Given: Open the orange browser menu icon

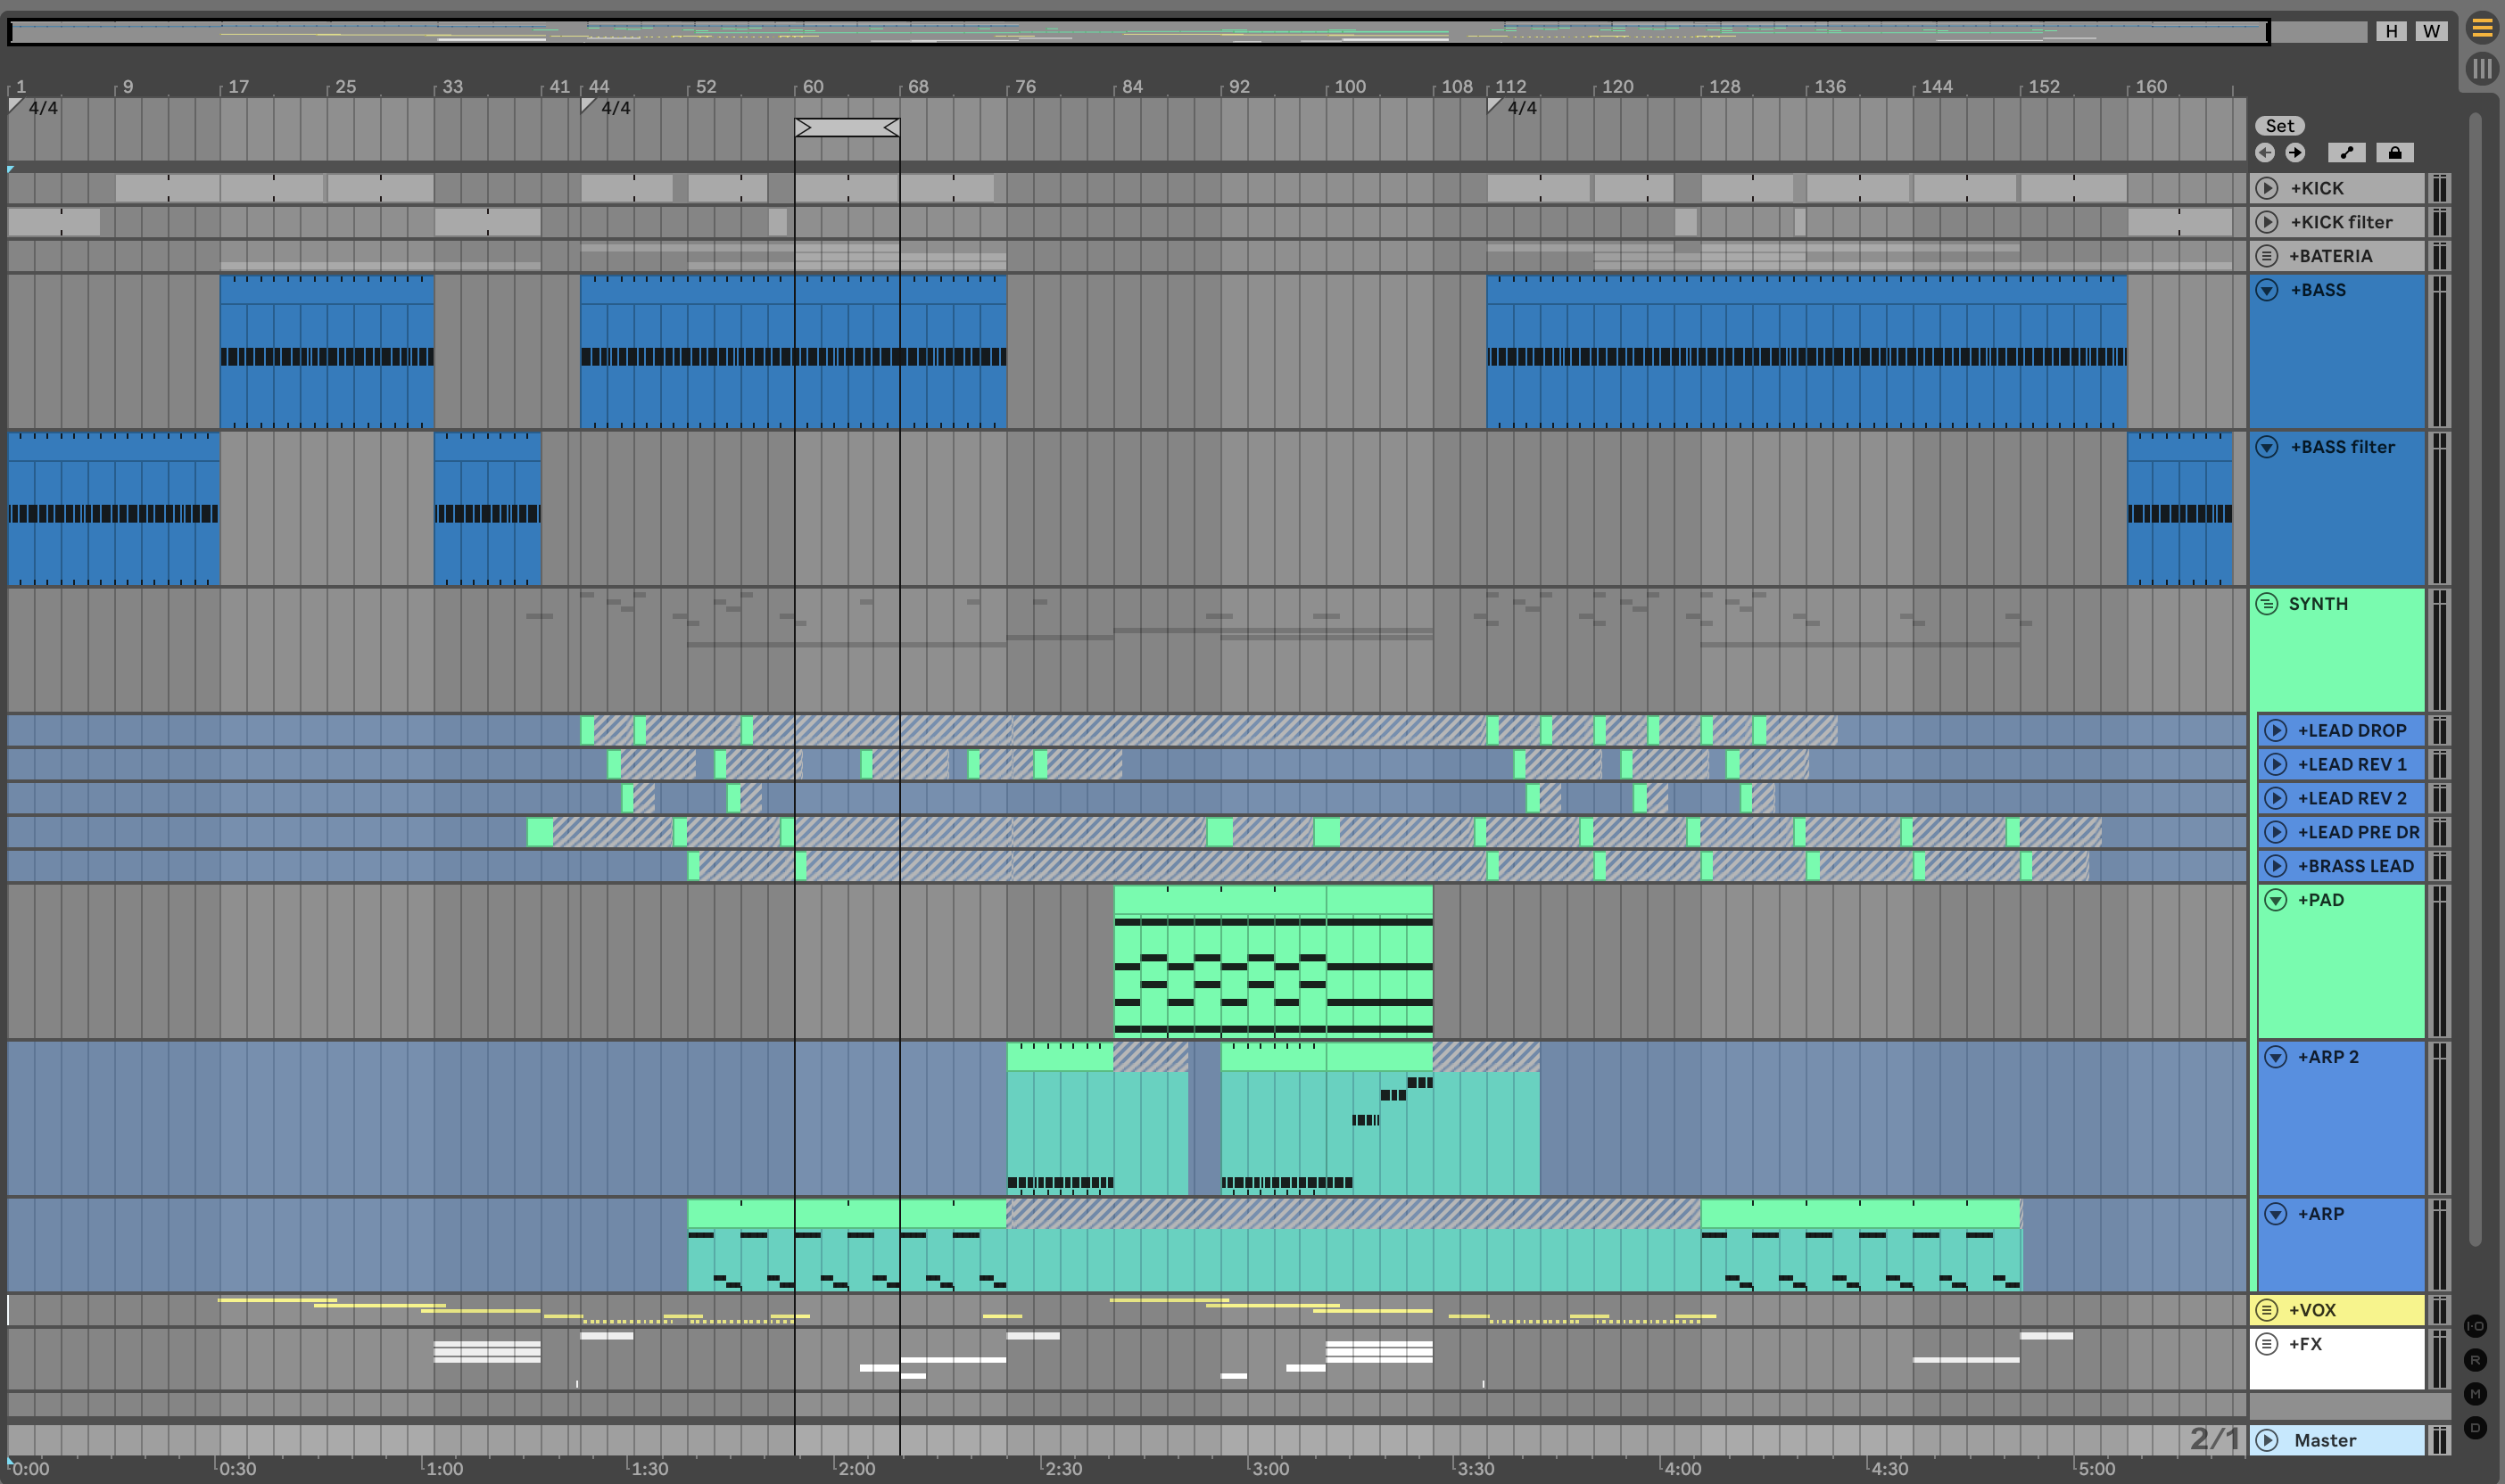Looking at the screenshot, I should pos(2481,28).
